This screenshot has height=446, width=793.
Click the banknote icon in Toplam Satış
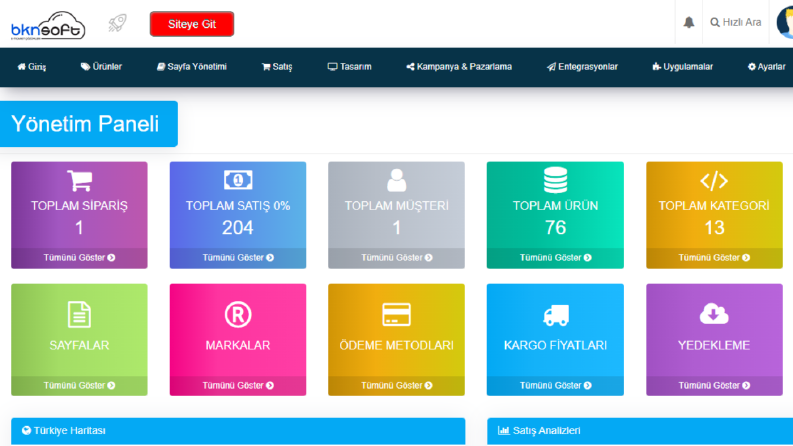[238, 180]
